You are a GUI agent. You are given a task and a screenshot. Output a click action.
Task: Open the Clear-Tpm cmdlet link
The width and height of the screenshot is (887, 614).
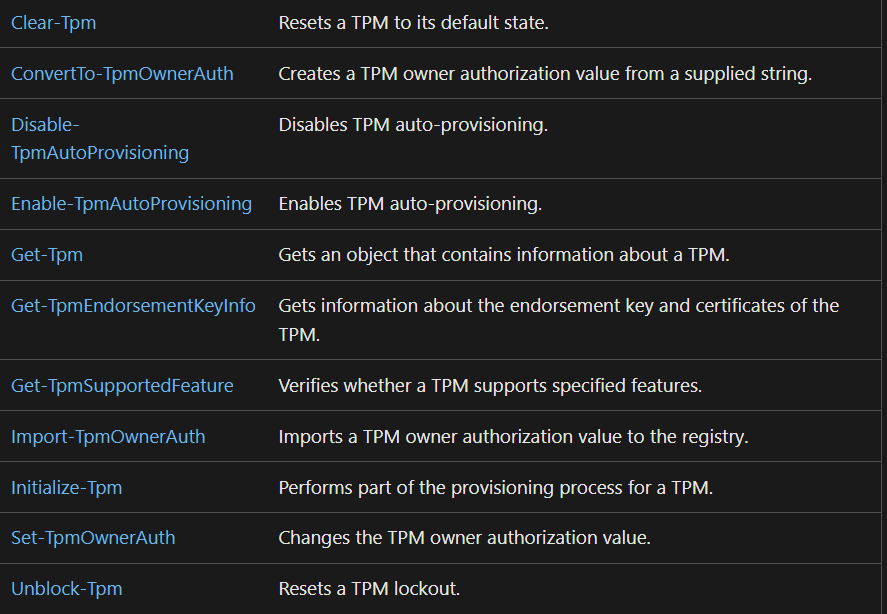pyautogui.click(x=54, y=22)
